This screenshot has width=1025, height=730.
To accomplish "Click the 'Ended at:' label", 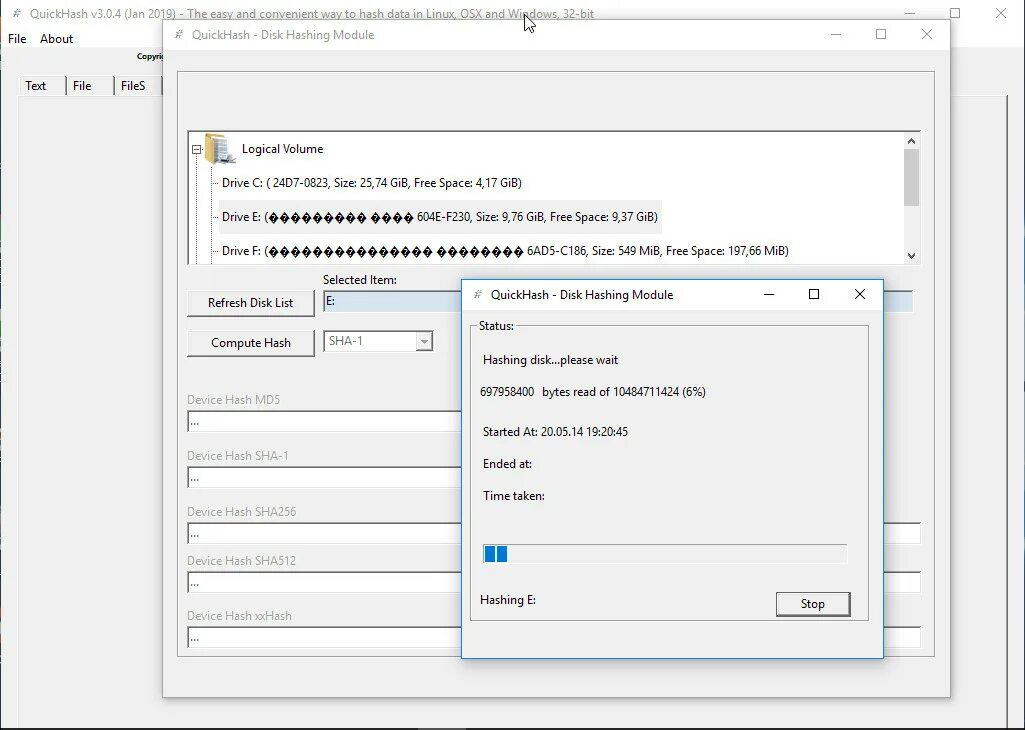I will 507,464.
